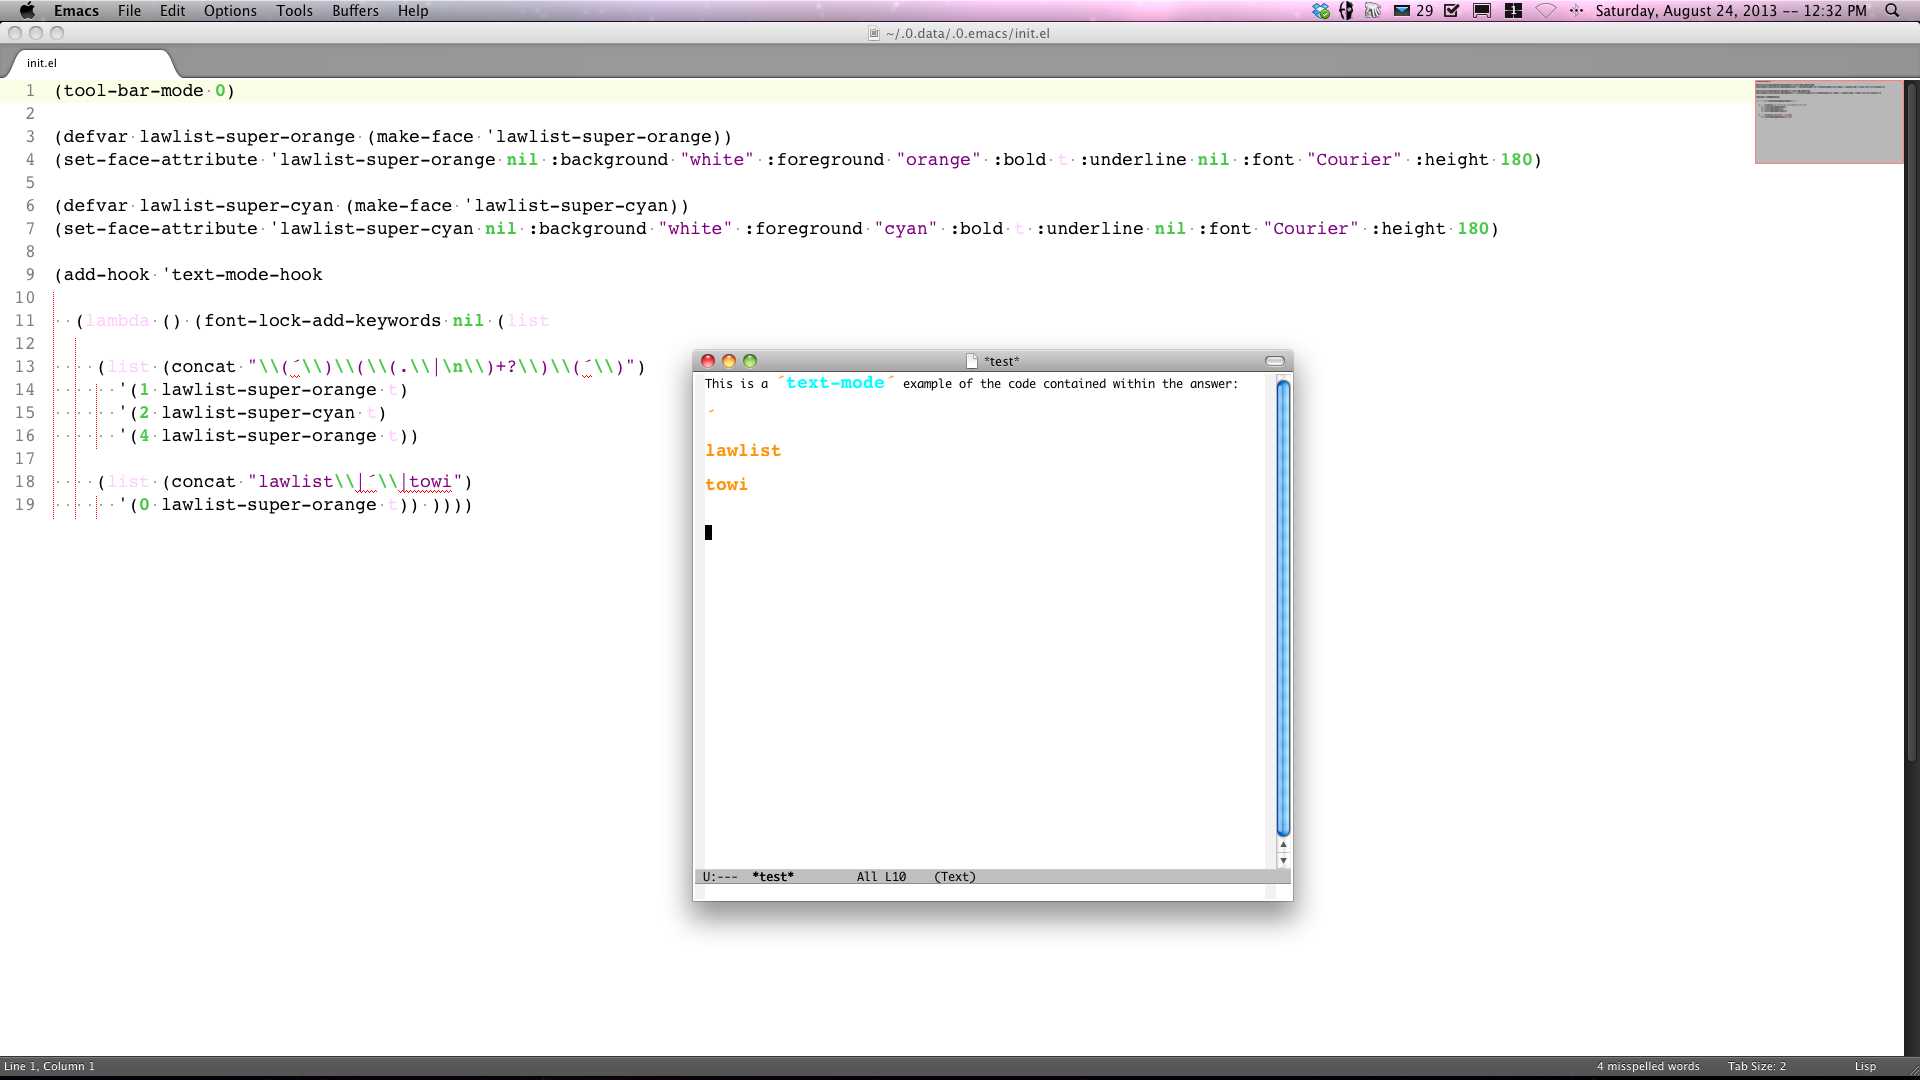Click the cyan 'text-mode' word in *test*
Viewport: 1920px width, 1080px height.
(x=835, y=383)
